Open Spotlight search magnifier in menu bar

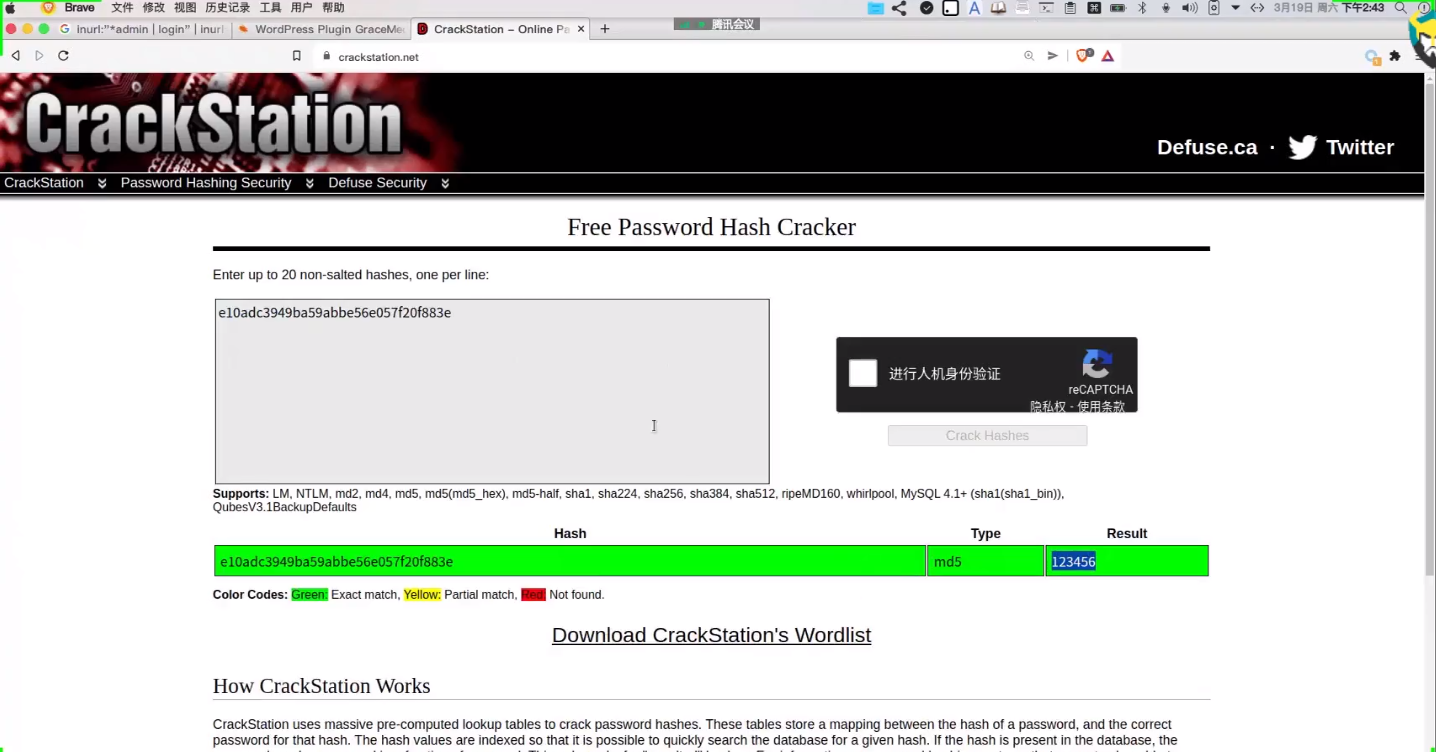coord(1401,8)
